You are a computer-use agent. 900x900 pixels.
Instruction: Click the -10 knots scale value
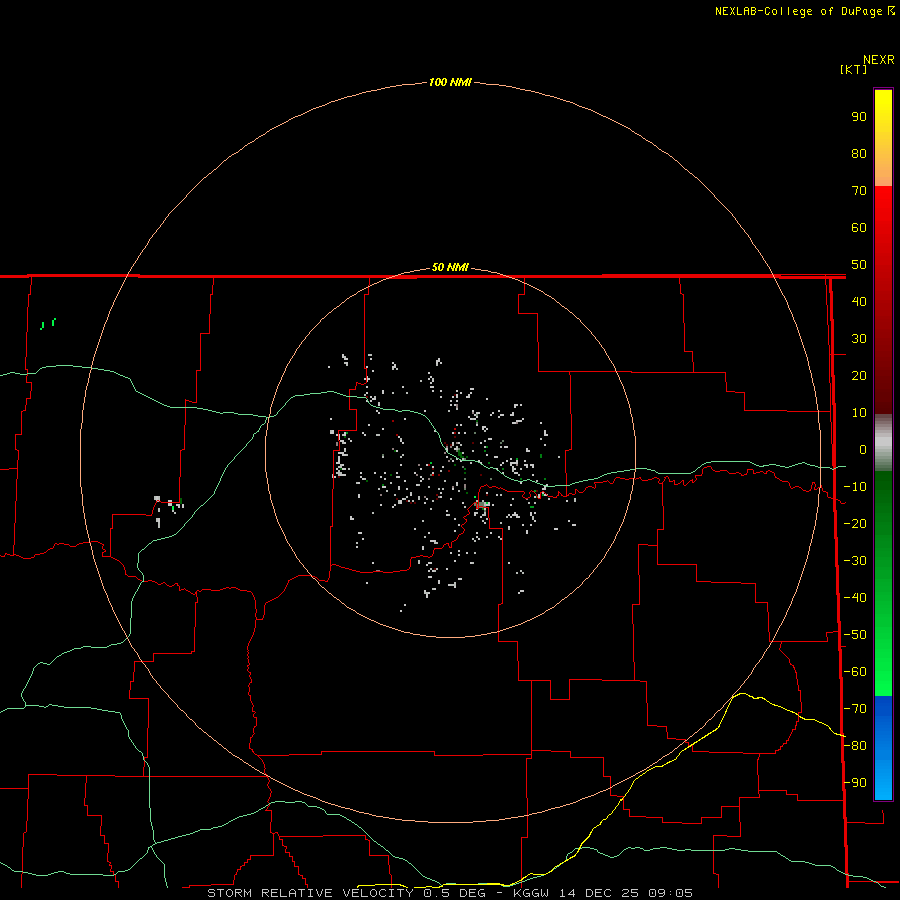[x=855, y=487]
